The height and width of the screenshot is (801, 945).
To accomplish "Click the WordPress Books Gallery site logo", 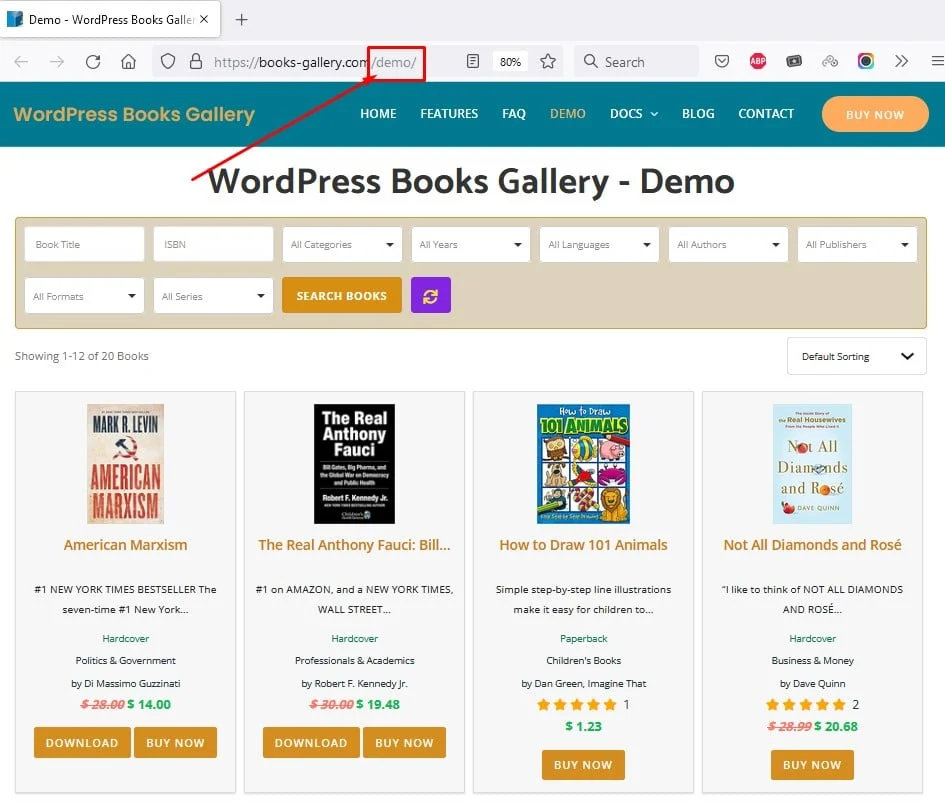I will coord(134,114).
